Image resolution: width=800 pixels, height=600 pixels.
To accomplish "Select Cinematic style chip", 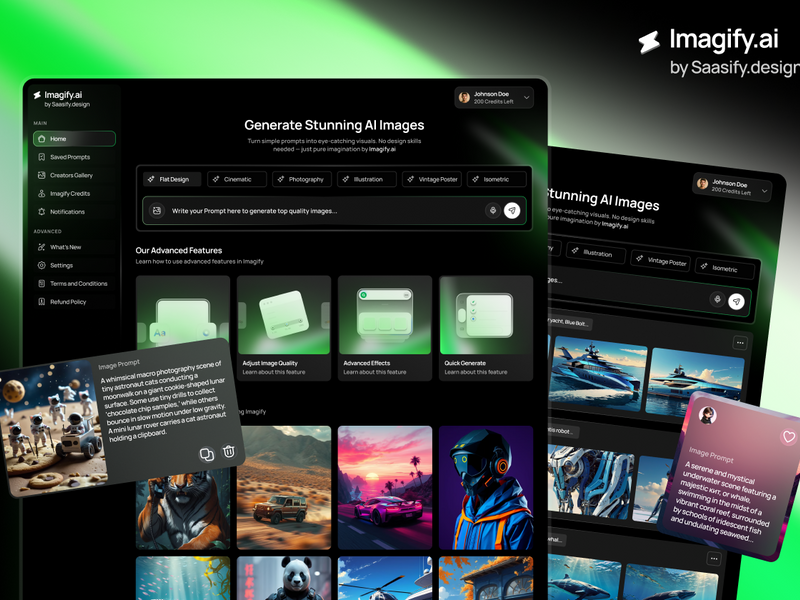I will [237, 179].
